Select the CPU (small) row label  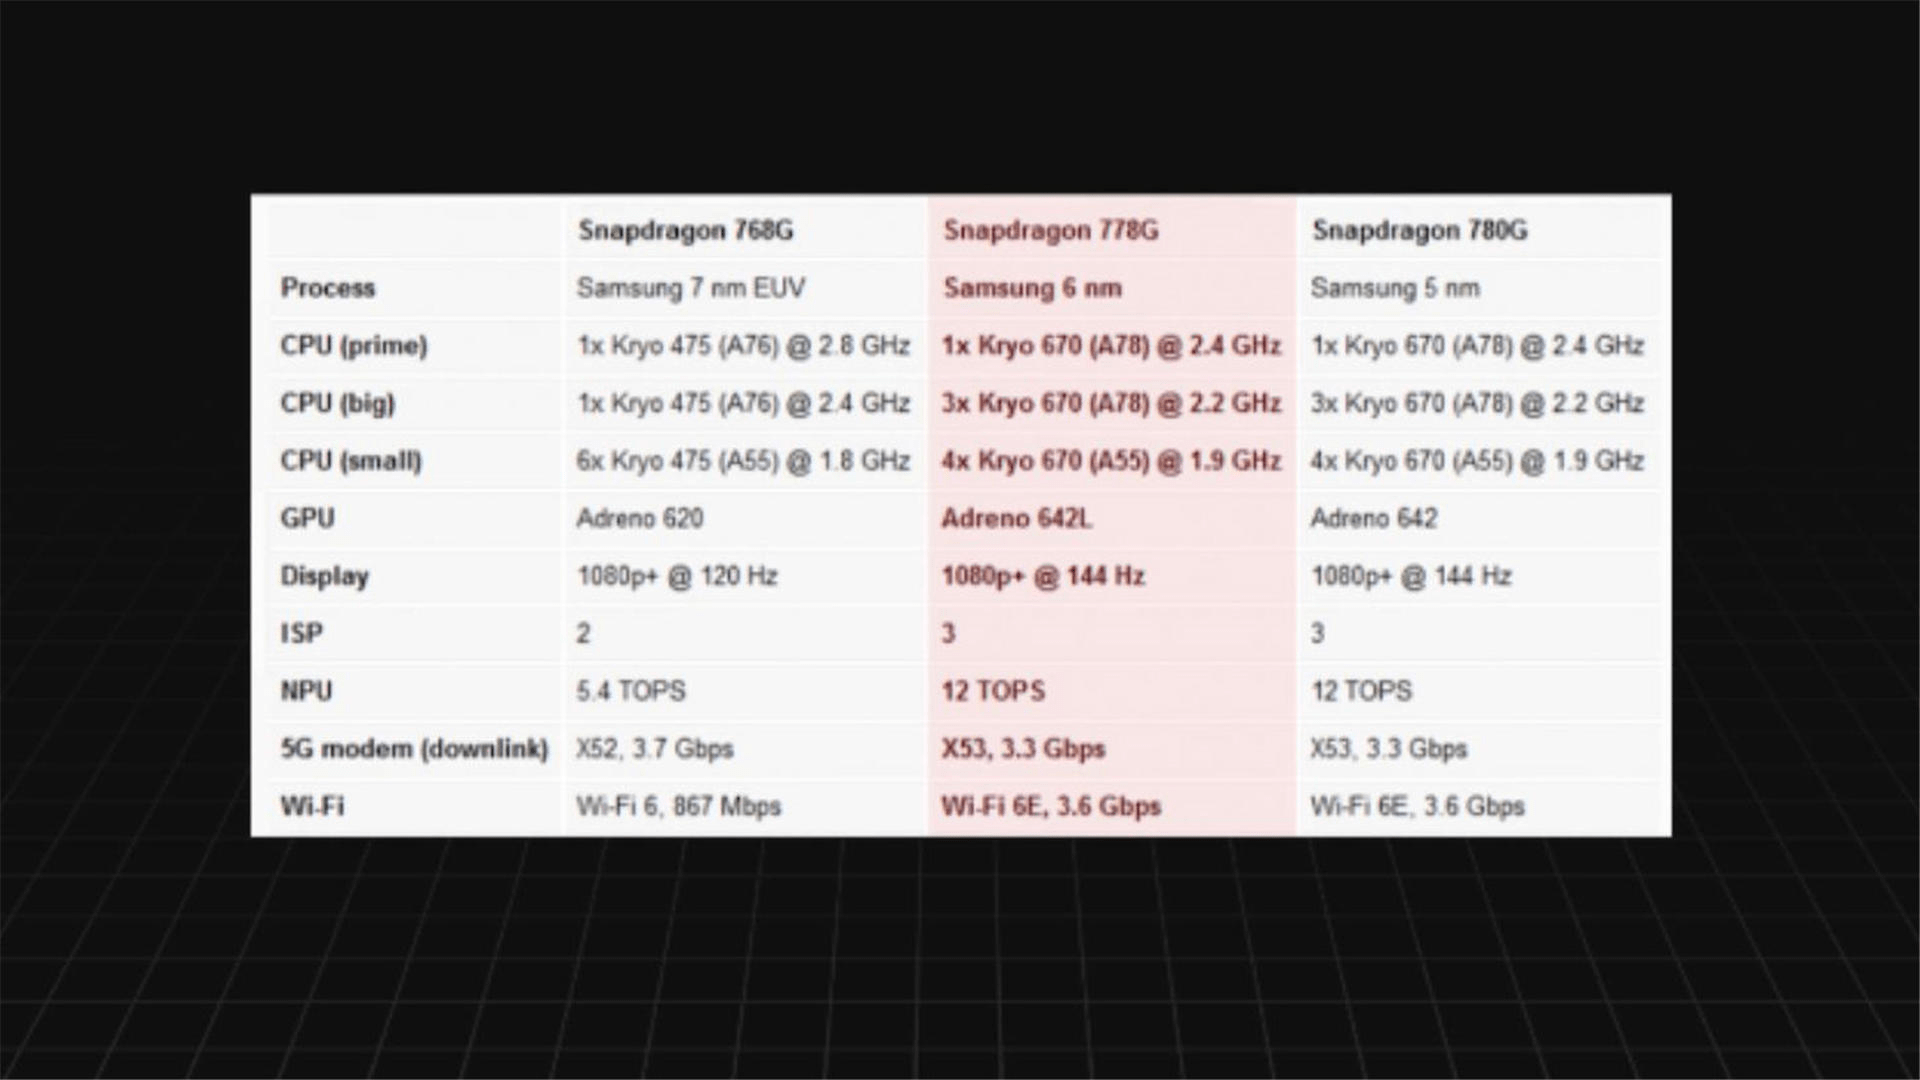pos(351,461)
